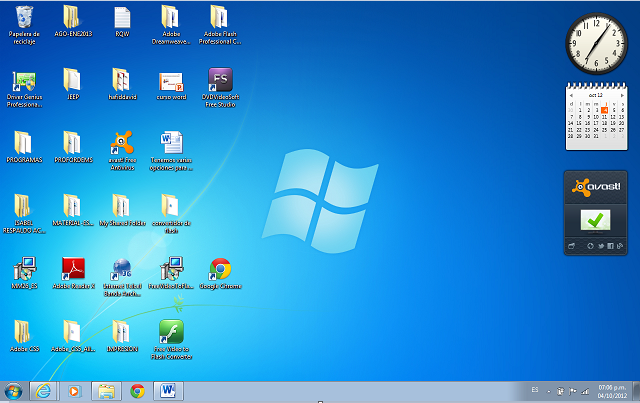The height and width of the screenshot is (403, 640).
Task: Launch Adobe Dreamweaver shortcut
Action: (x=171, y=18)
